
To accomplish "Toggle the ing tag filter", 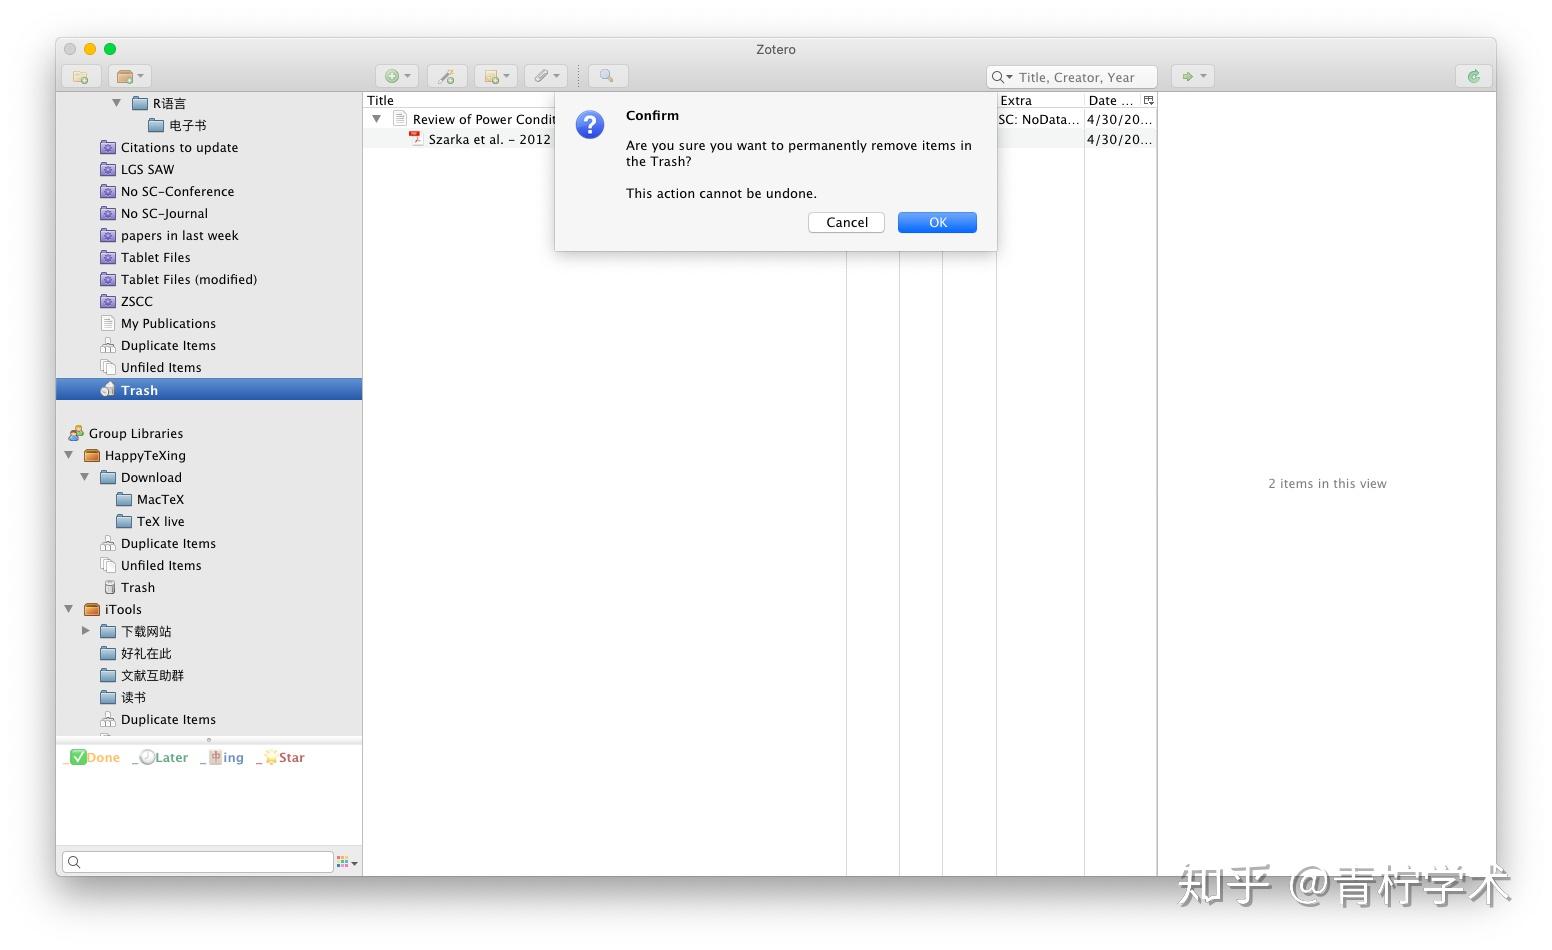I will pos(222,757).
